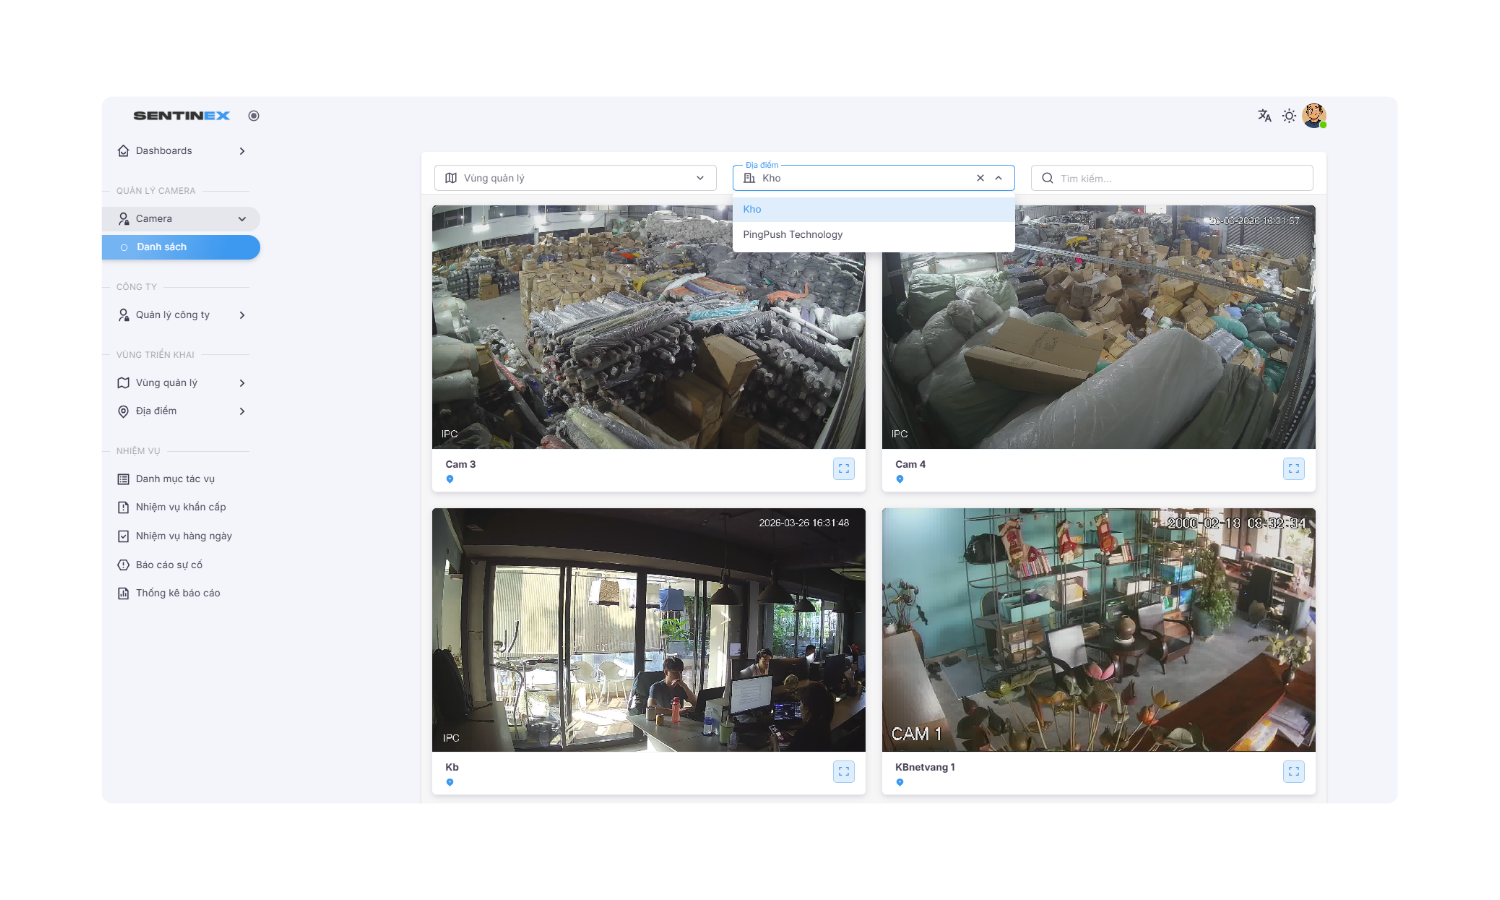Image resolution: width=1500 pixels, height=900 pixels.
Task: Clear the Kho location selection
Action: [980, 178]
